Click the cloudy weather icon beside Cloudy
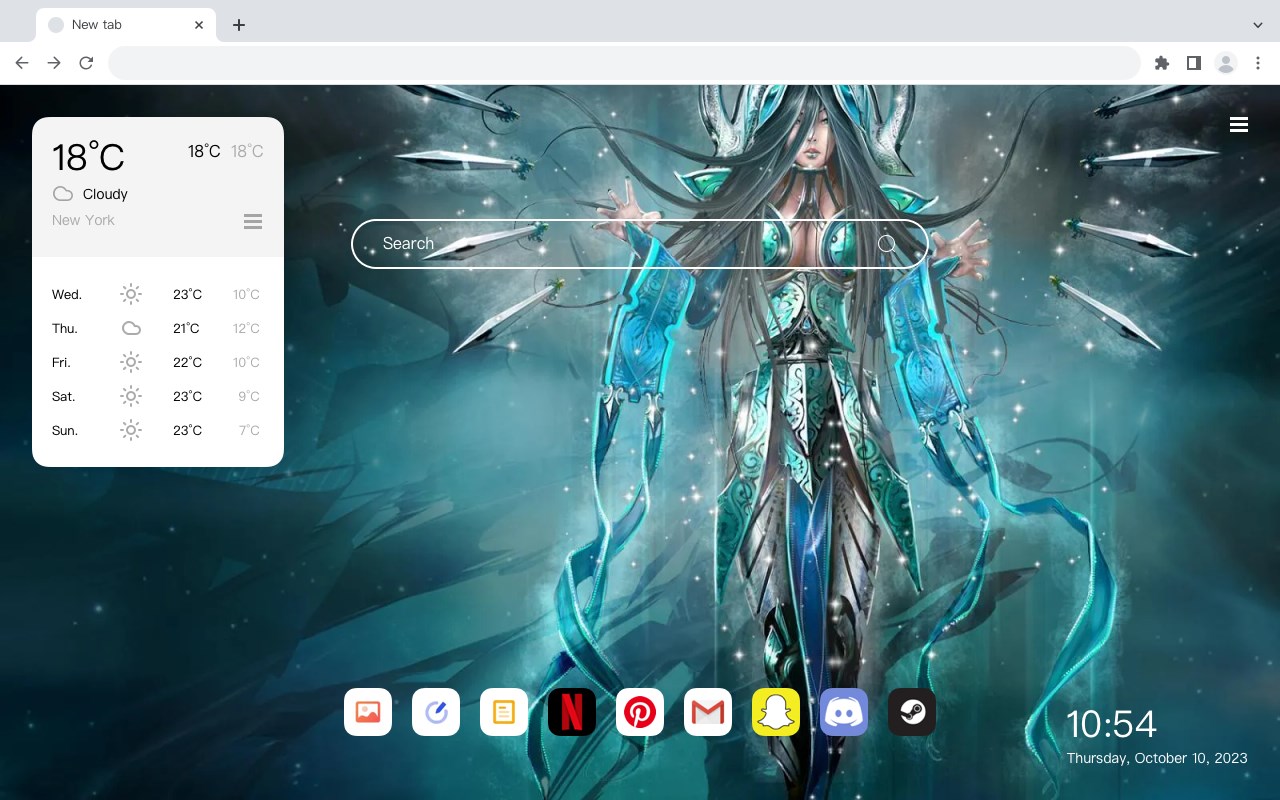Image resolution: width=1280 pixels, height=800 pixels. (63, 194)
